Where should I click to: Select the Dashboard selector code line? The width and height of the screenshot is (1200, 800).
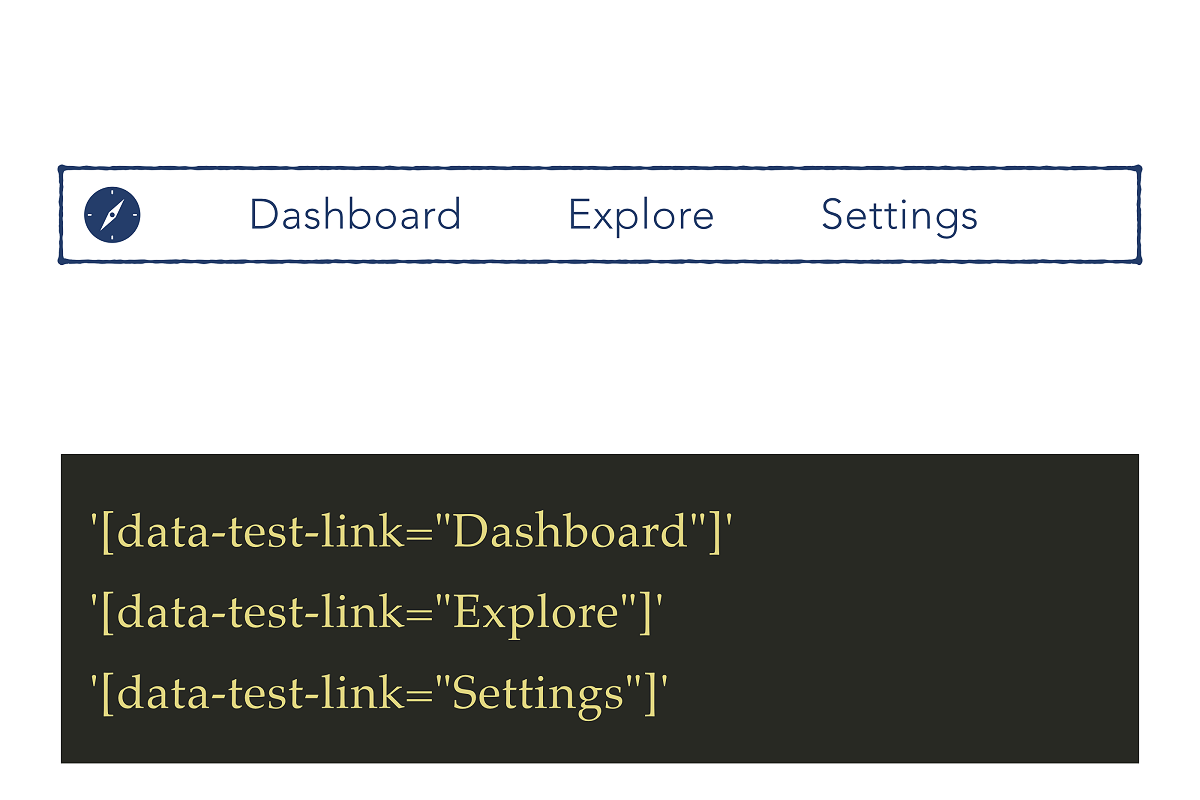tap(411, 531)
